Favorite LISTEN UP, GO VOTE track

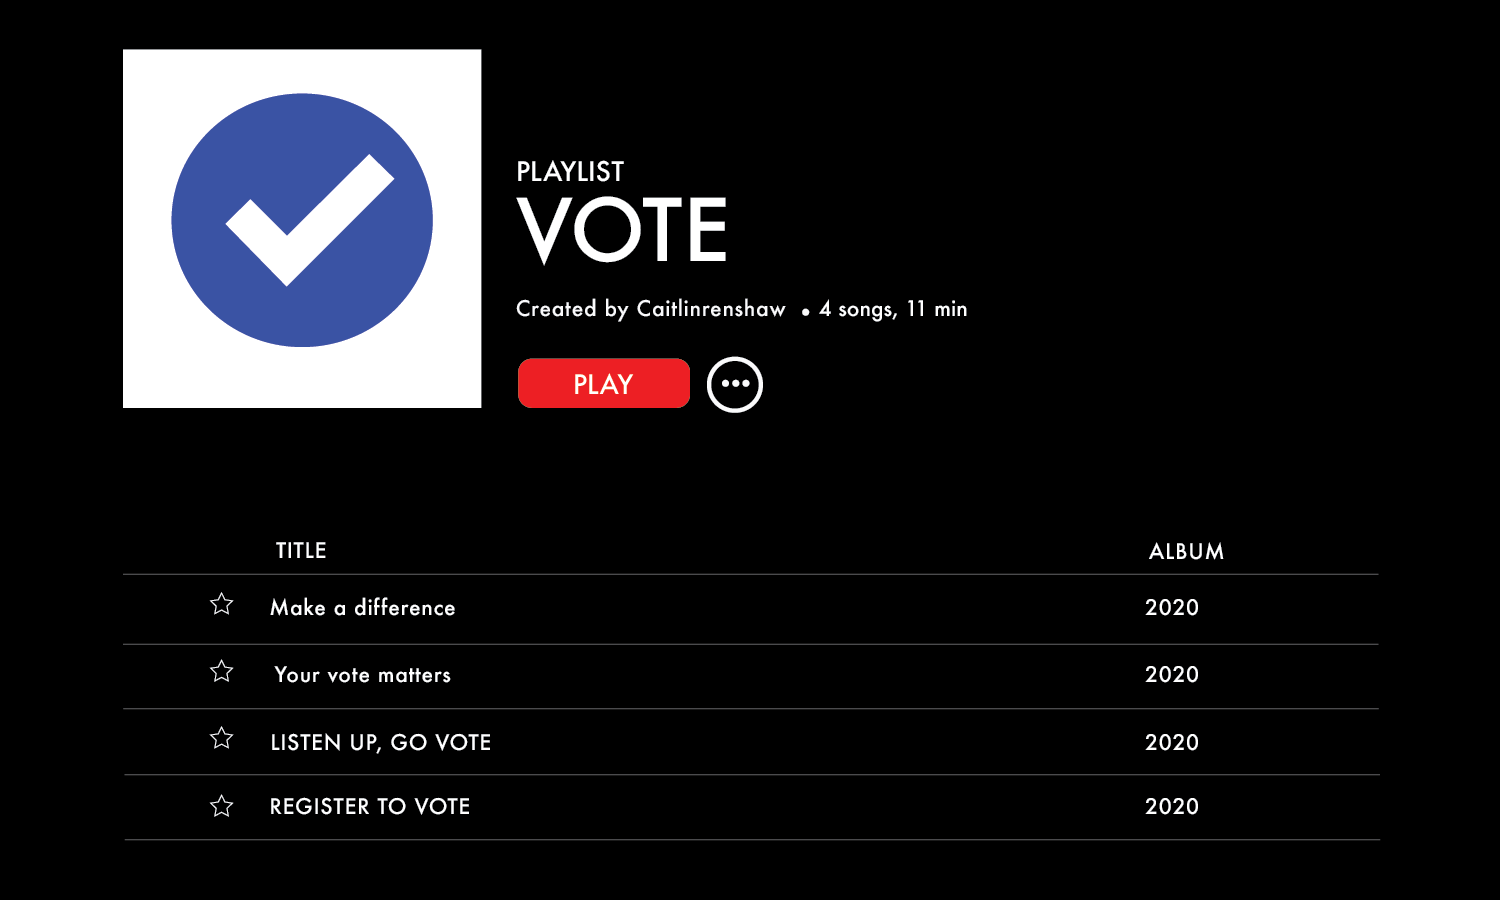(x=221, y=738)
